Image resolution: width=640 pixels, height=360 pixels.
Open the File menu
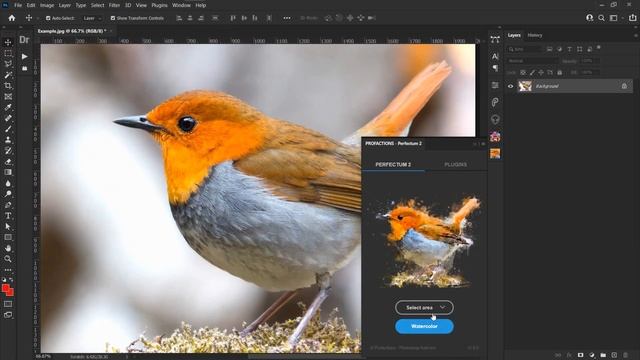pos(18,5)
